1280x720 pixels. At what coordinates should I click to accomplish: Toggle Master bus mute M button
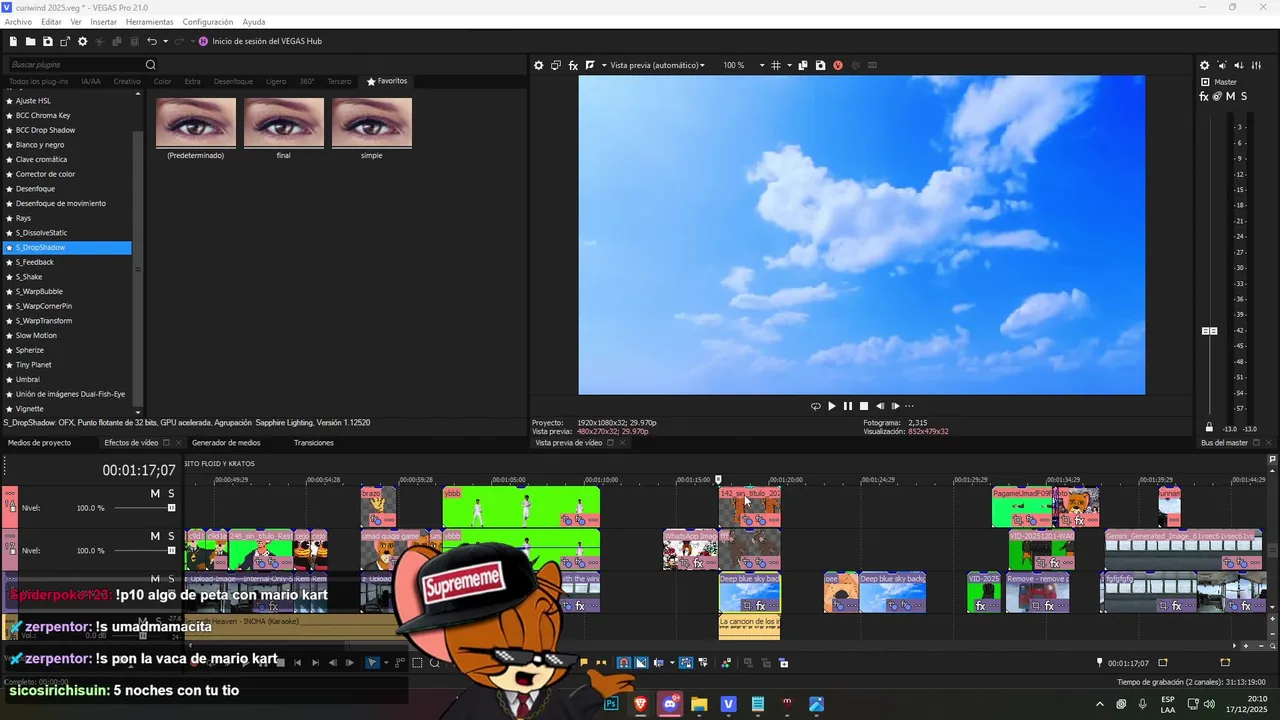[x=1230, y=96]
